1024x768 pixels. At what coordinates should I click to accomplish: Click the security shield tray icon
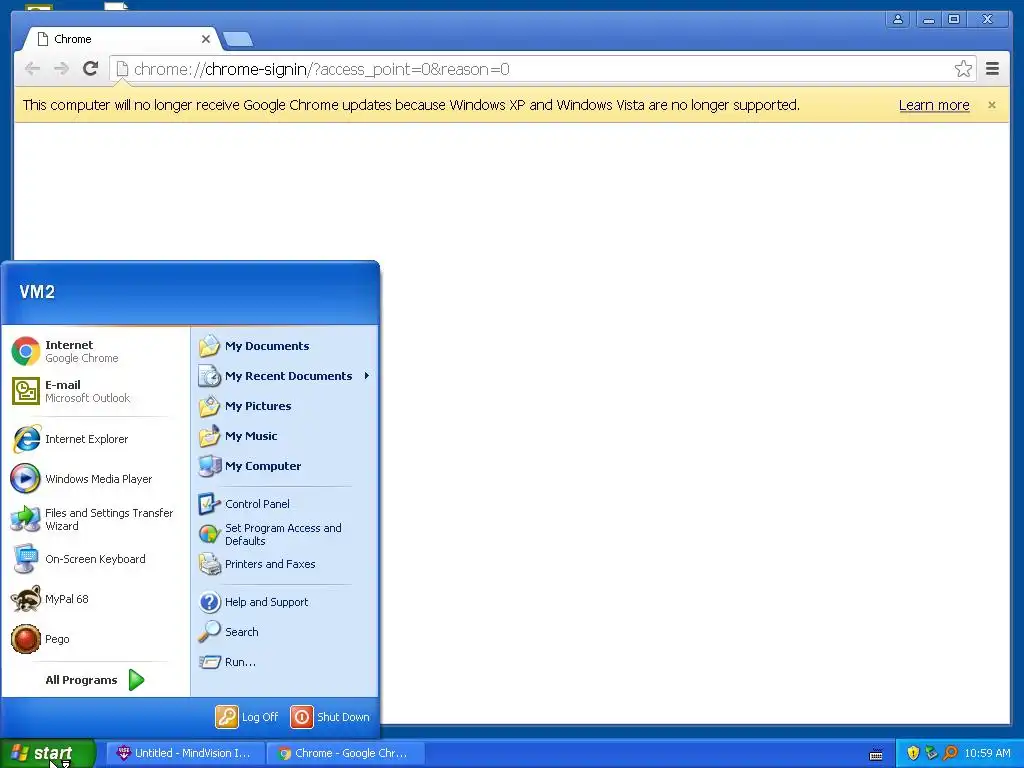pyautogui.click(x=913, y=753)
